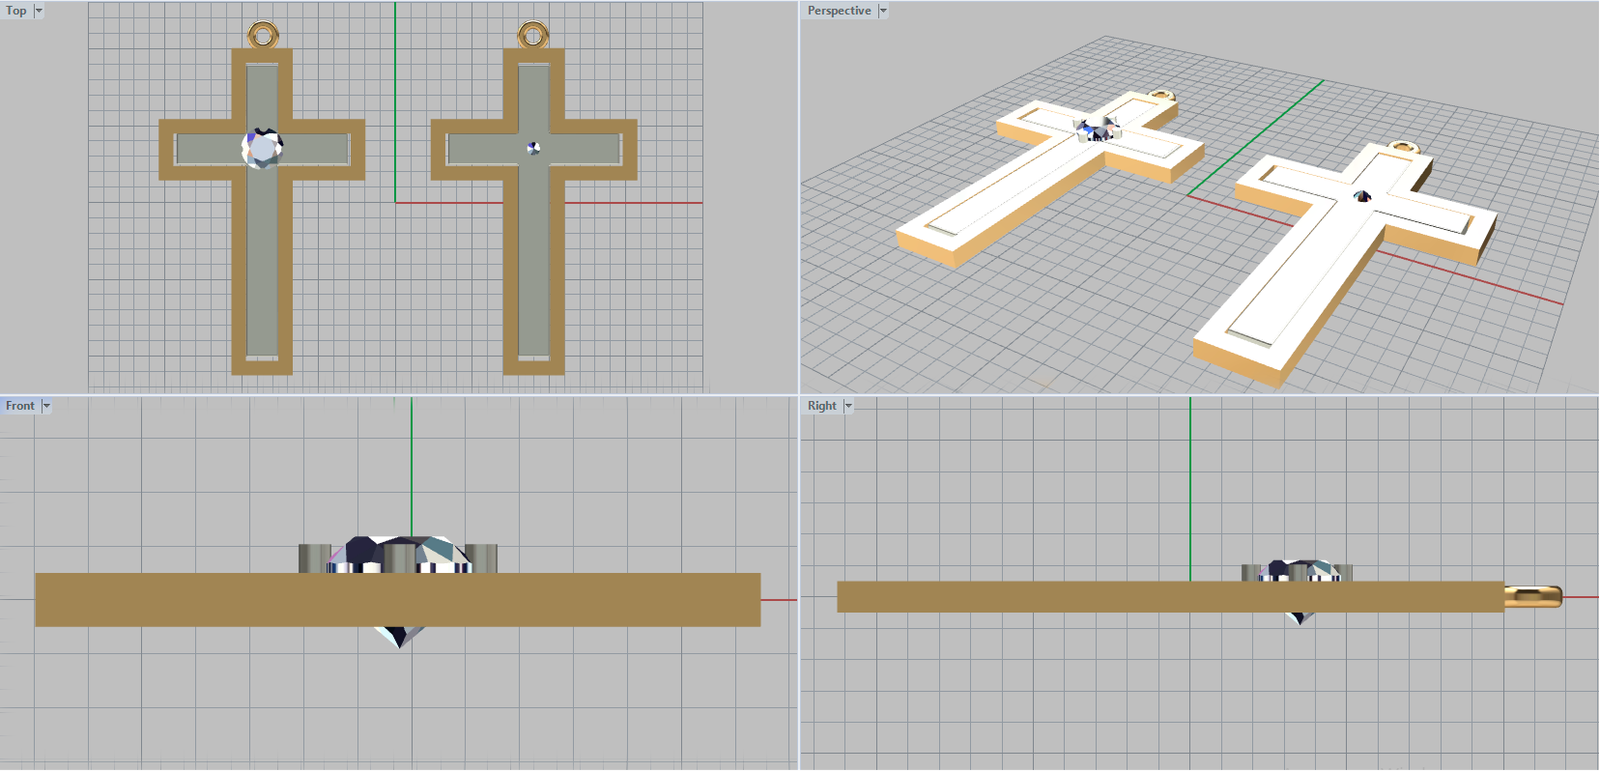This screenshot has height=772, width=1600.
Task: Click bail ring atop right cross in Top view
Action: coord(533,25)
